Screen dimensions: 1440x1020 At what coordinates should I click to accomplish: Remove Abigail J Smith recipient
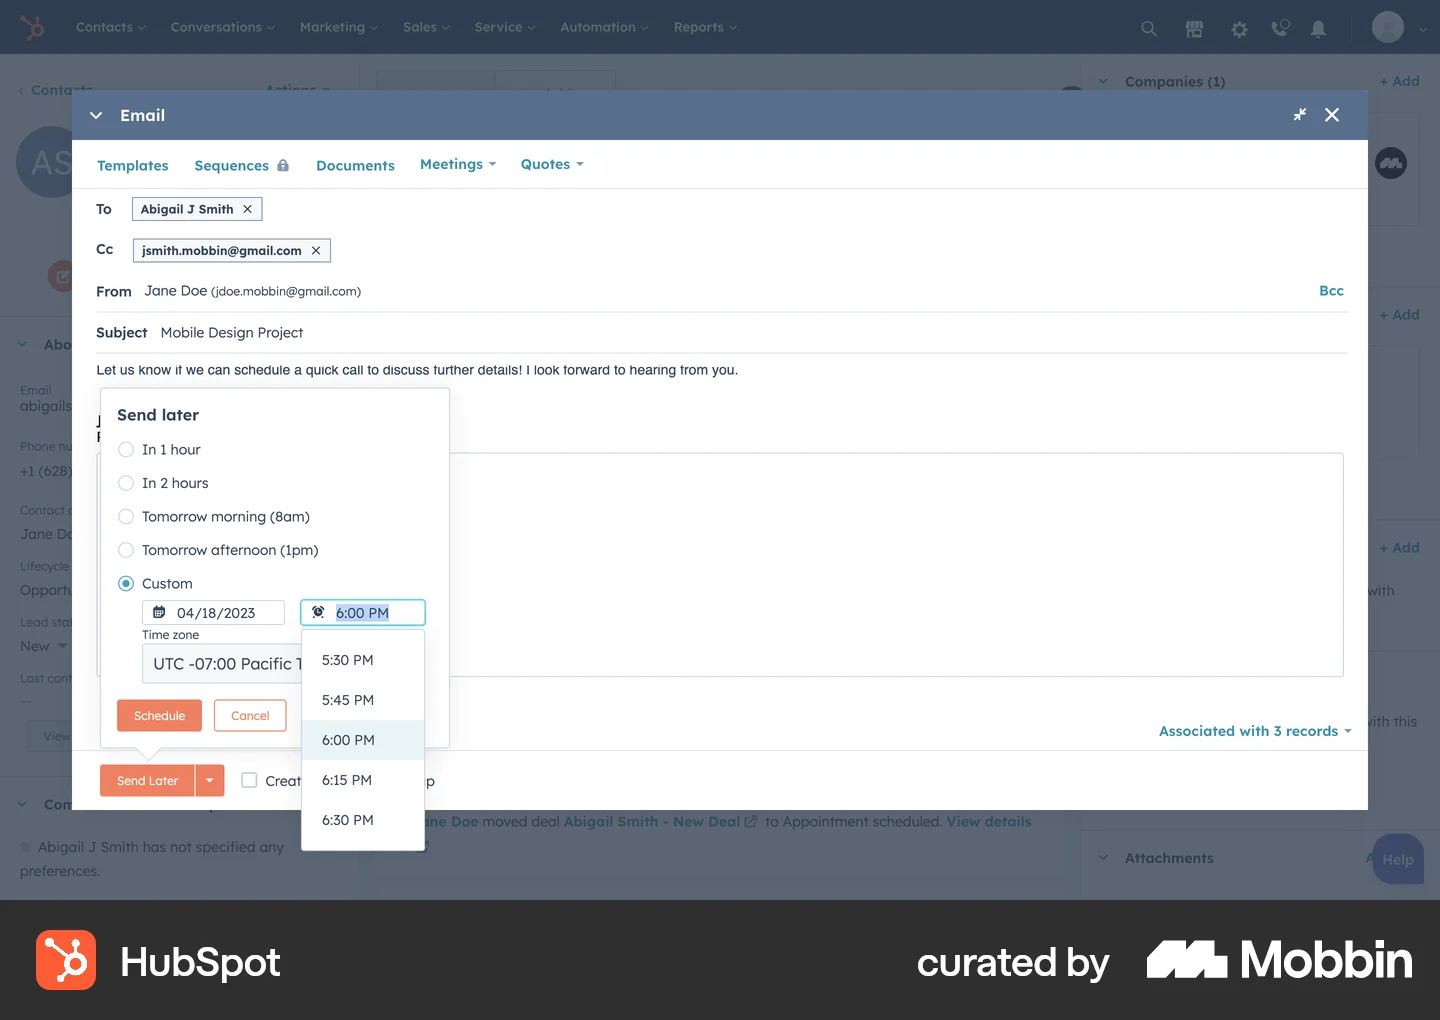pyautogui.click(x=247, y=209)
